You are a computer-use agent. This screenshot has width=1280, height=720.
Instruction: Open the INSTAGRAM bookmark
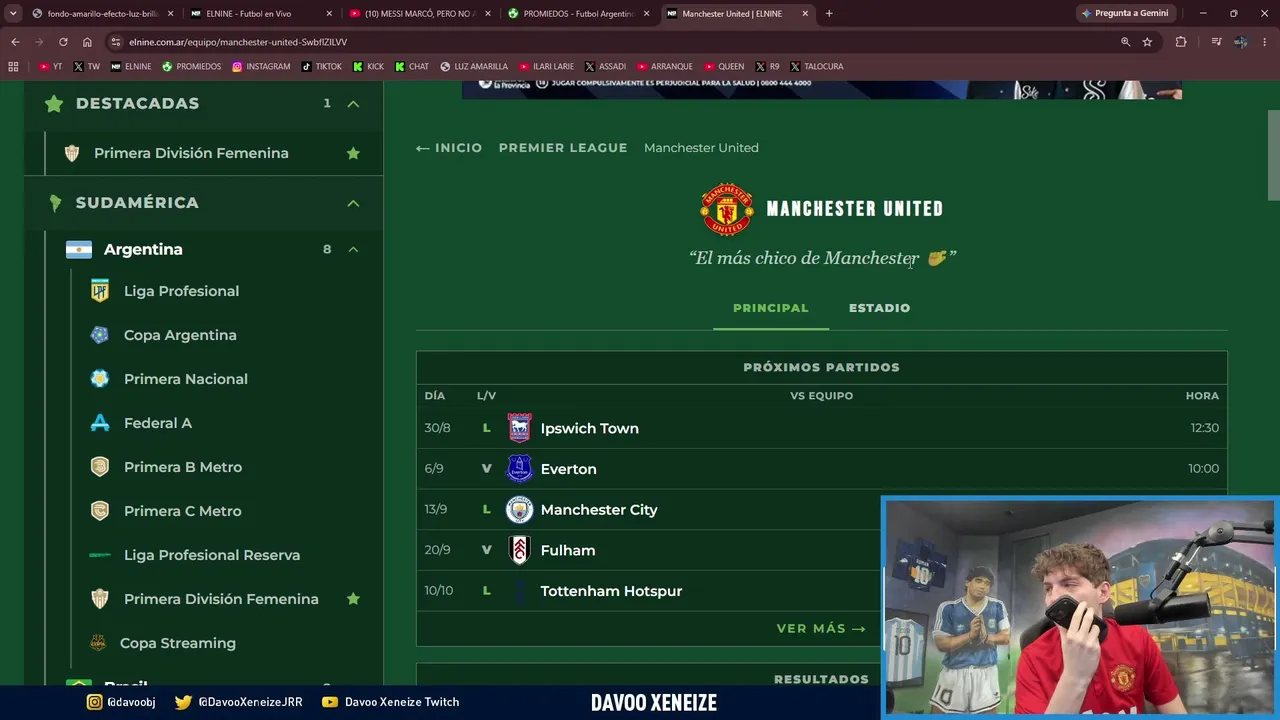(261, 67)
